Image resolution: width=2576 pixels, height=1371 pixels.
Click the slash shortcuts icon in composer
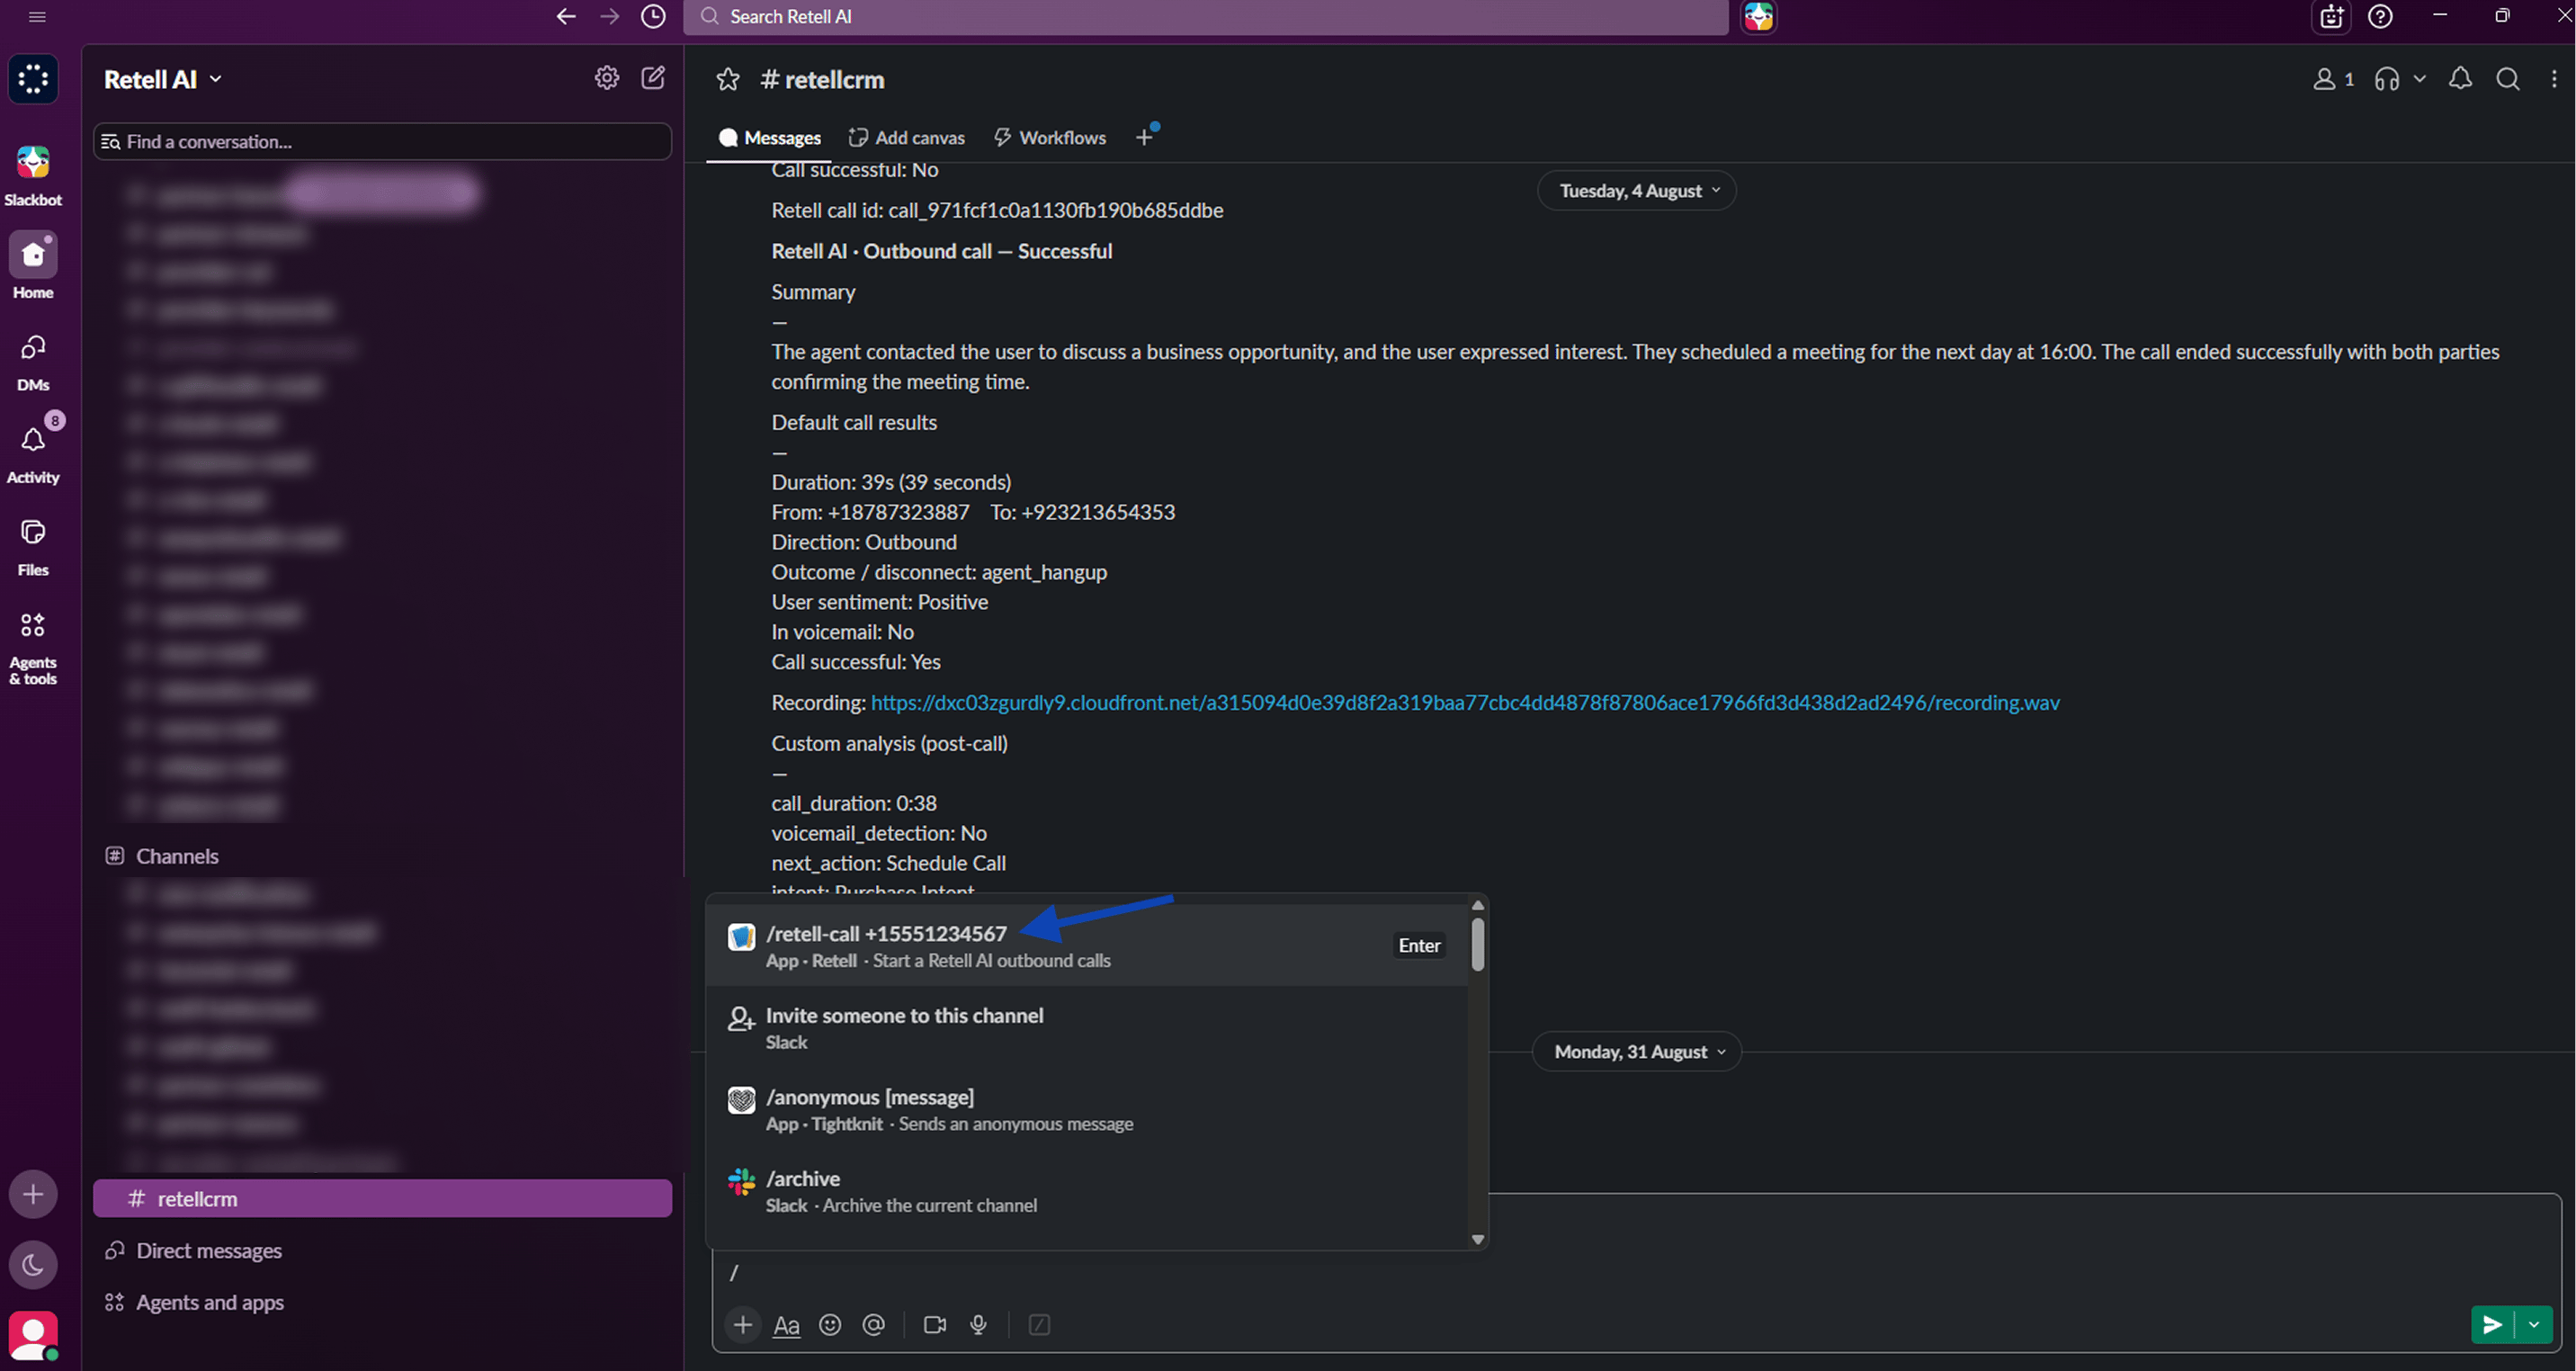tap(1040, 1325)
